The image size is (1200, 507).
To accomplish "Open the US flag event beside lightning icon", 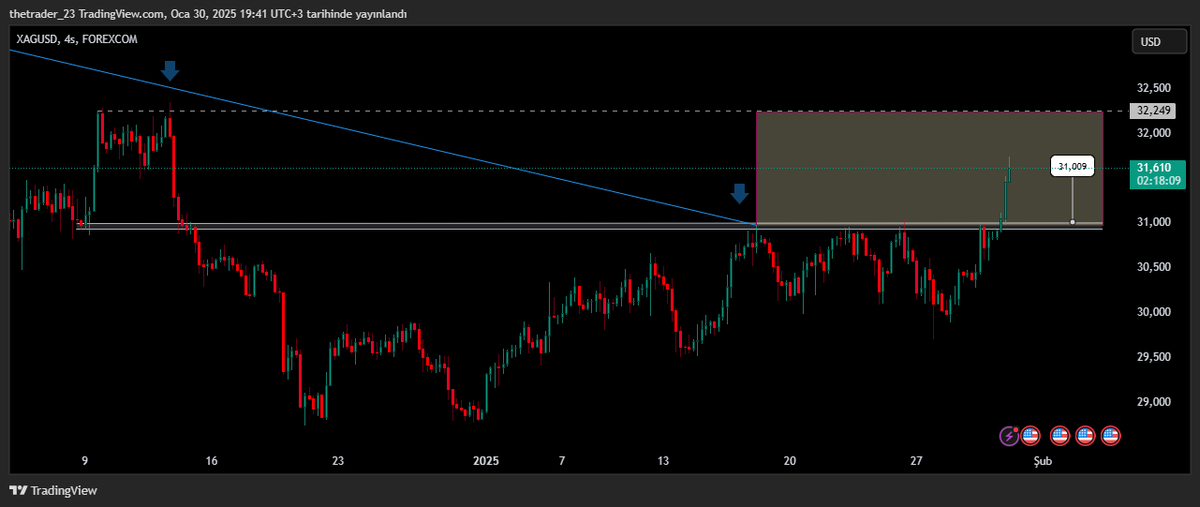I will coord(1031,435).
